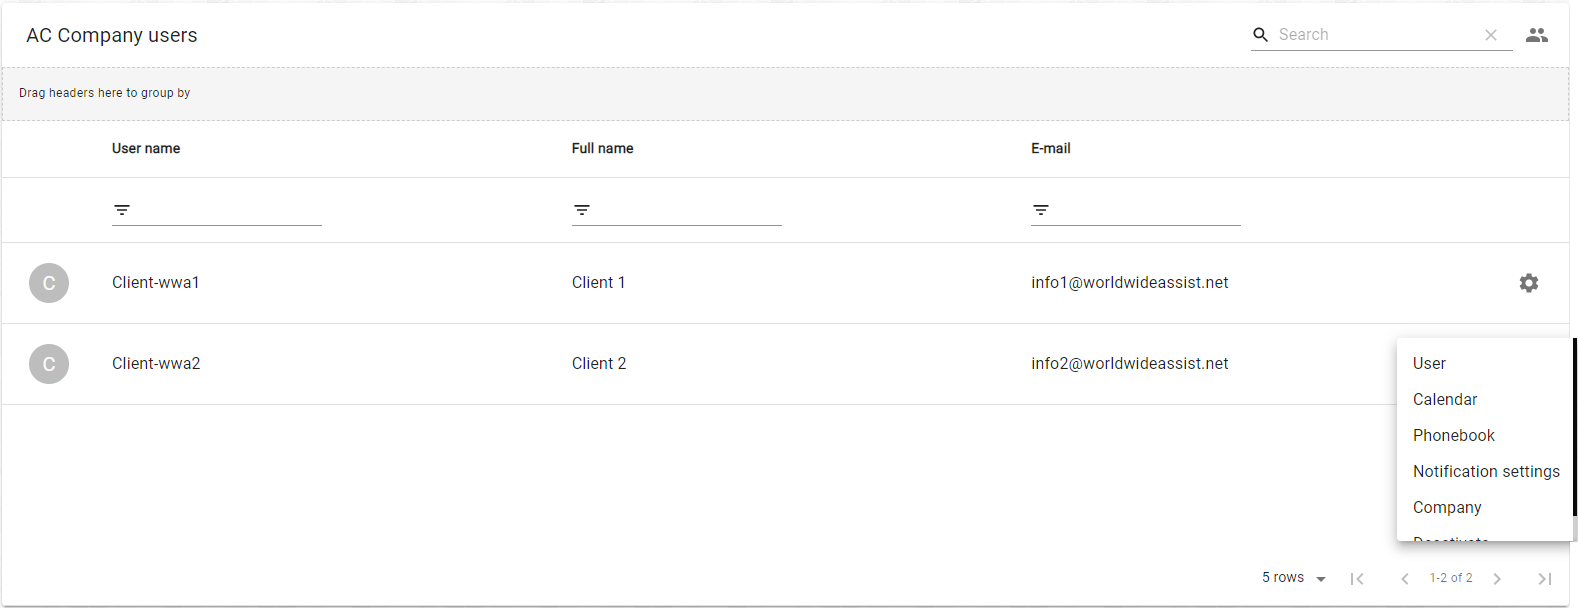Click the search magnifier icon

(x=1261, y=35)
